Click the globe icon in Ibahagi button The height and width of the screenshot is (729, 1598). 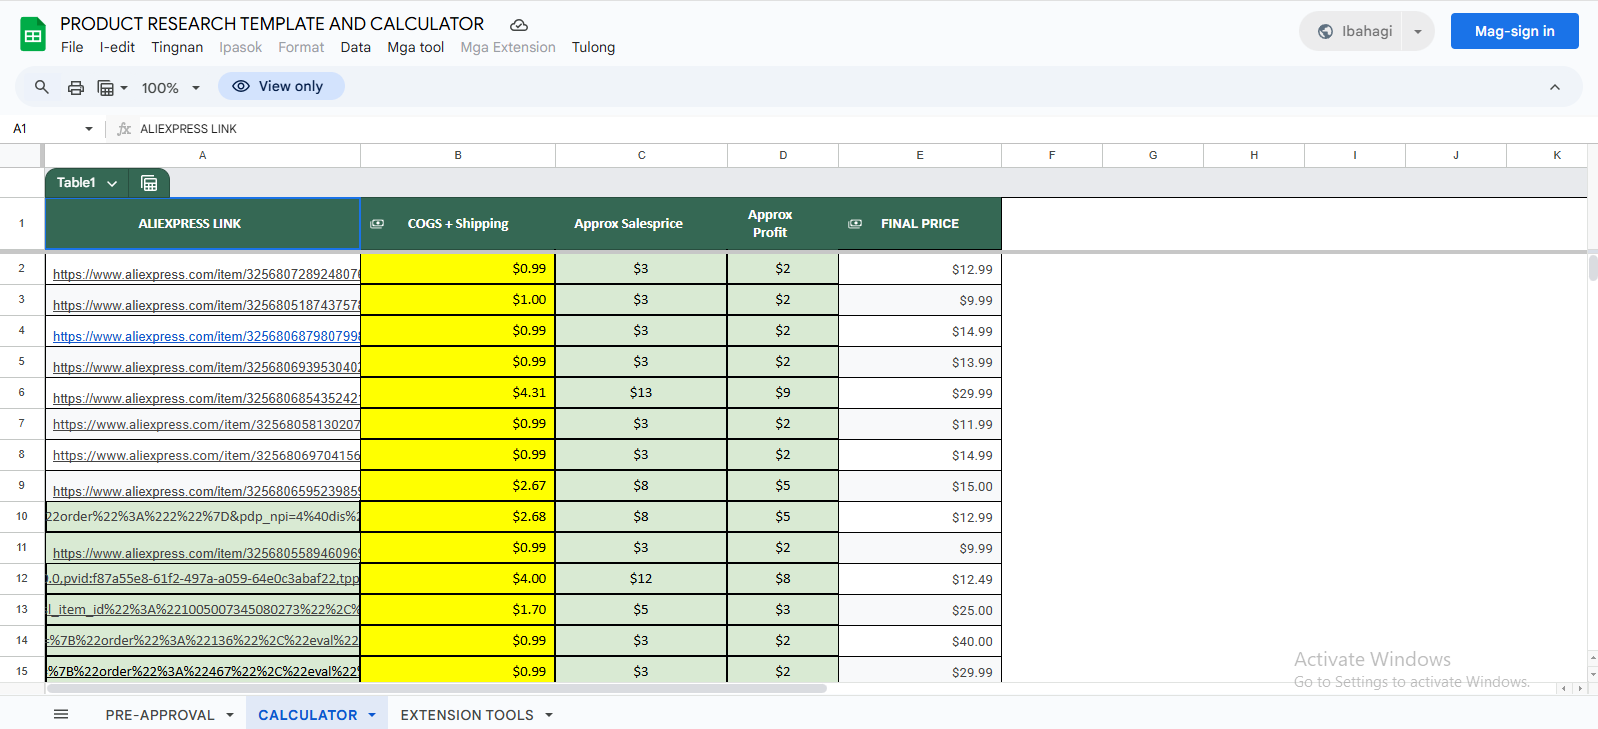[x=1325, y=31]
